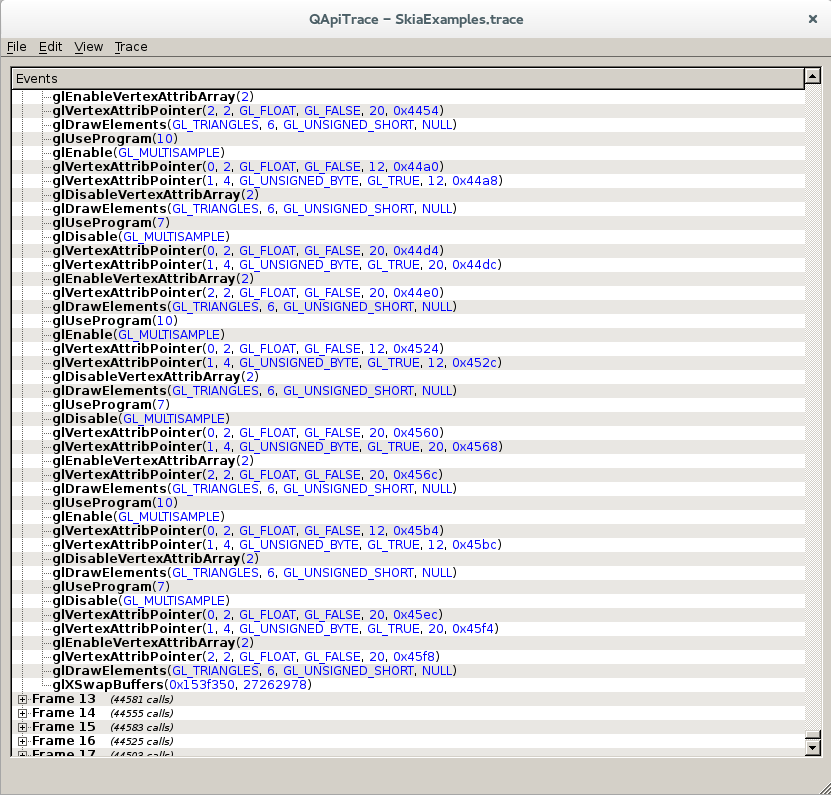
Task: Open the Trace menu
Action: pyautogui.click(x=131, y=47)
